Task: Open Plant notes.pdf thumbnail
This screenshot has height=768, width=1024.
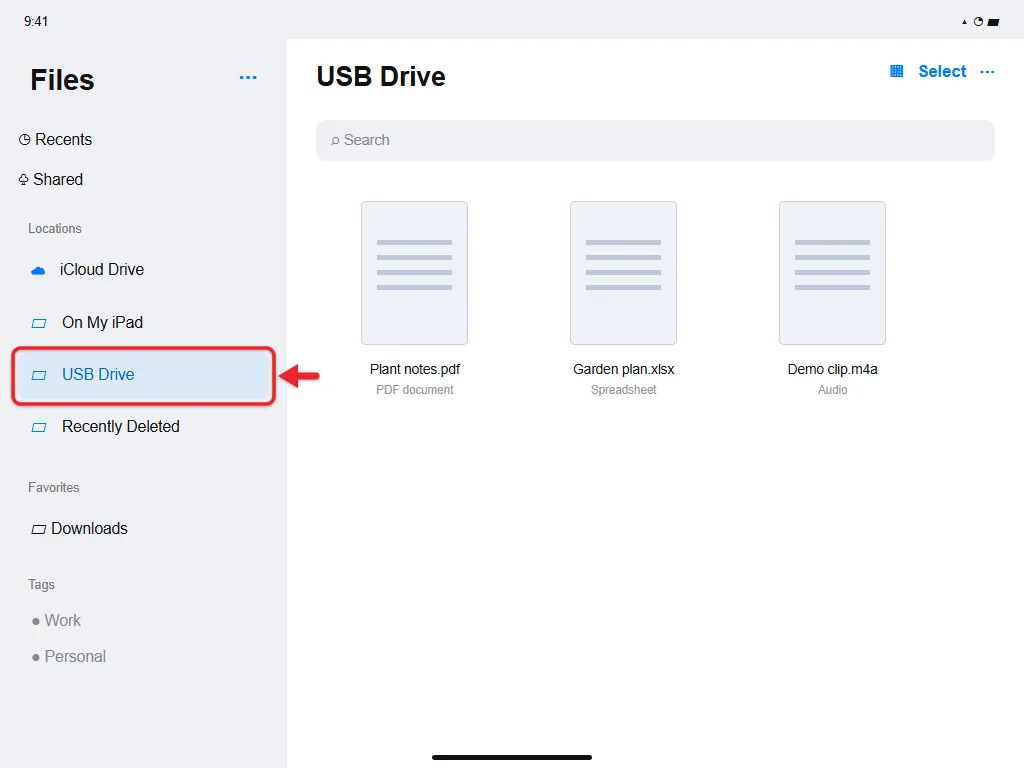Action: [x=415, y=273]
